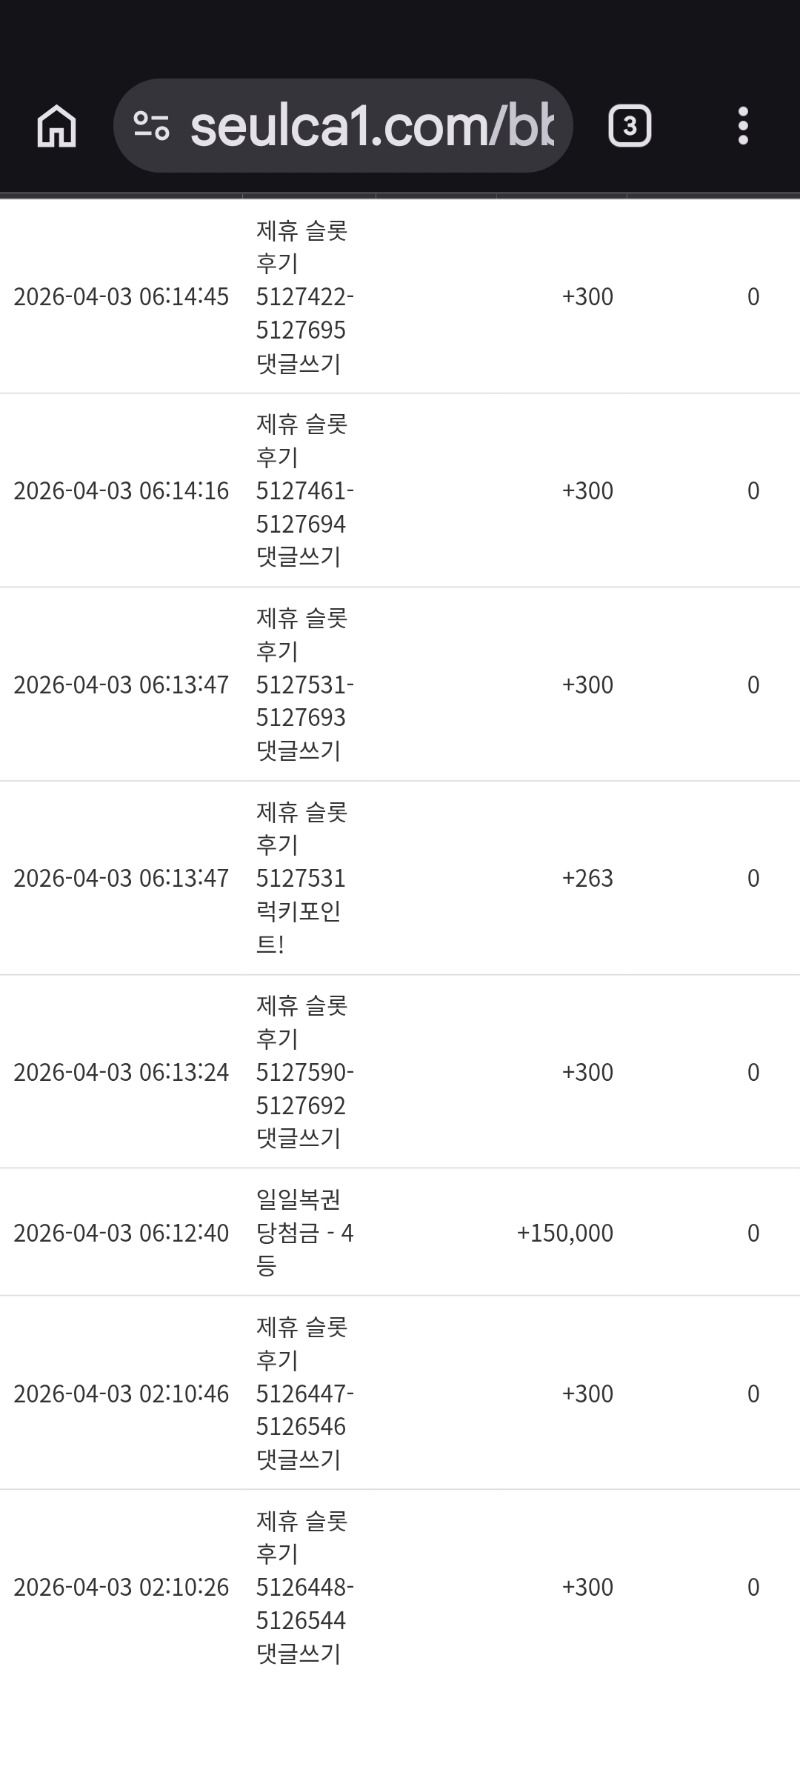800x1778 pixels.
Task: Open site information icon in address bar
Action: tap(151, 126)
